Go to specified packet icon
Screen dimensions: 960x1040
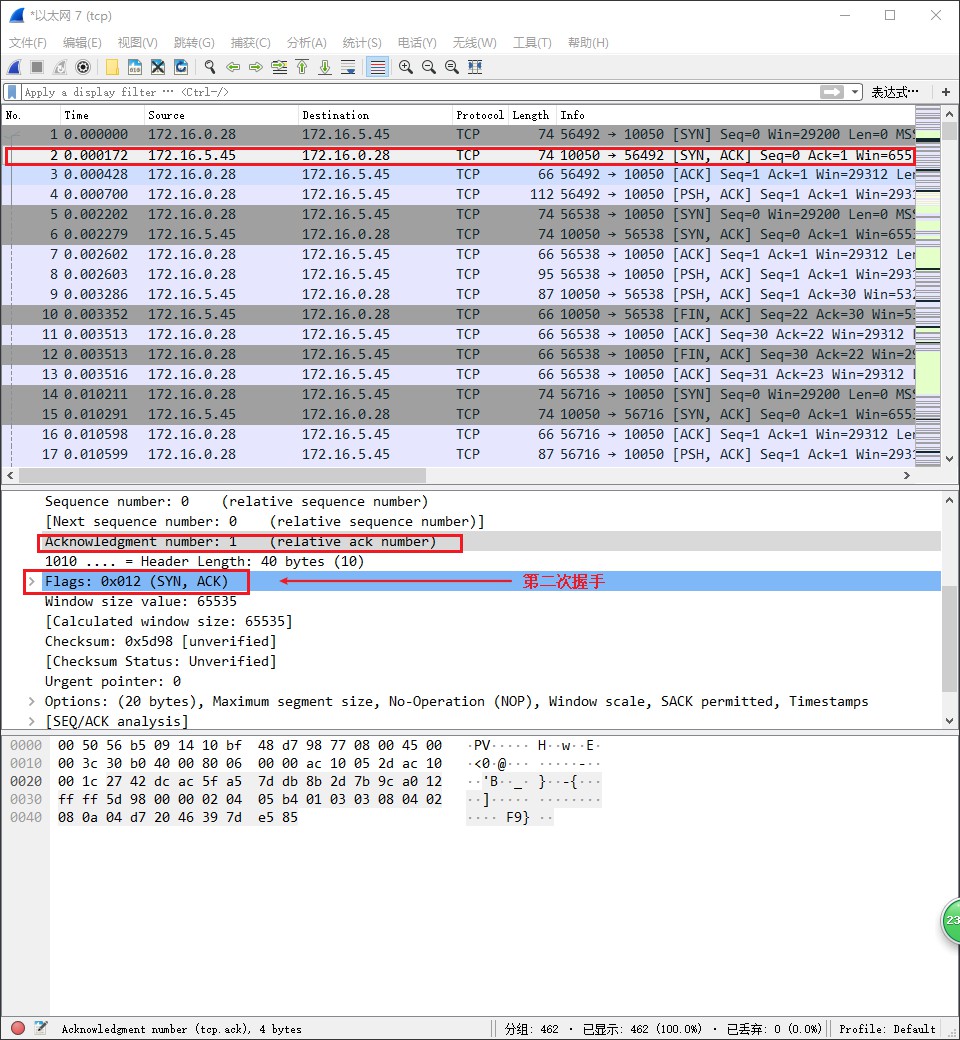pyautogui.click(x=279, y=67)
